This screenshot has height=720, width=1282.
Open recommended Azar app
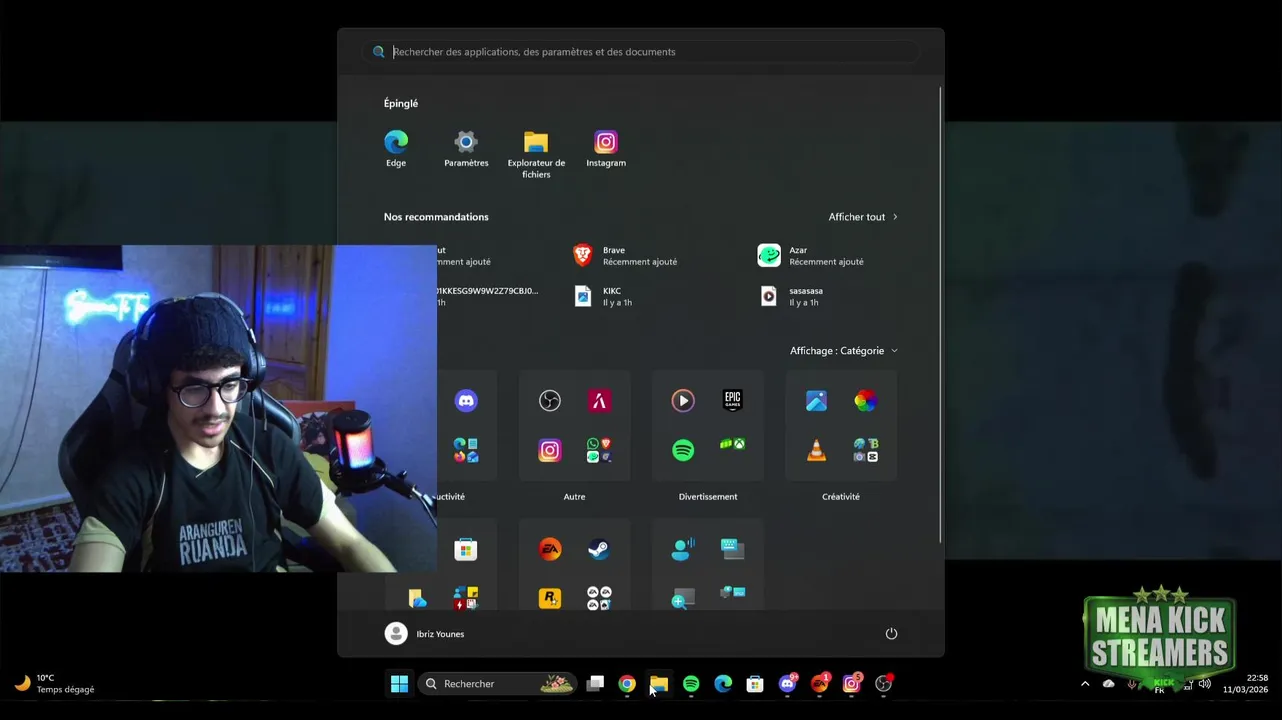tap(810, 256)
